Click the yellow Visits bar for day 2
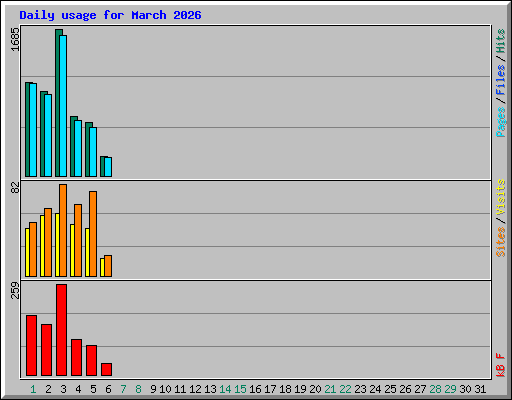Viewport: 512px width, 400px height. (42, 246)
